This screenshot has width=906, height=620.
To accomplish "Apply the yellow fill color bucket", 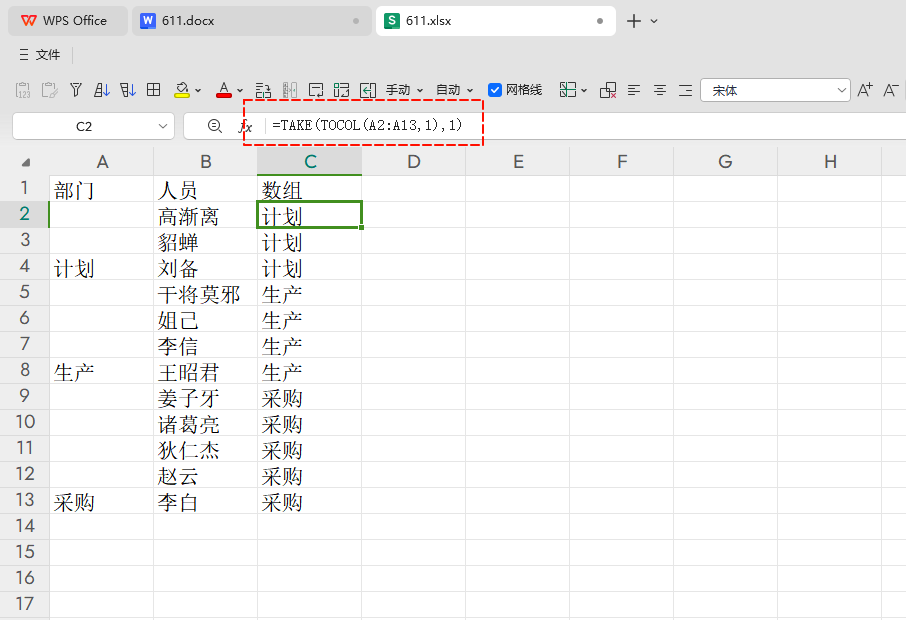I will pyautogui.click(x=182, y=90).
